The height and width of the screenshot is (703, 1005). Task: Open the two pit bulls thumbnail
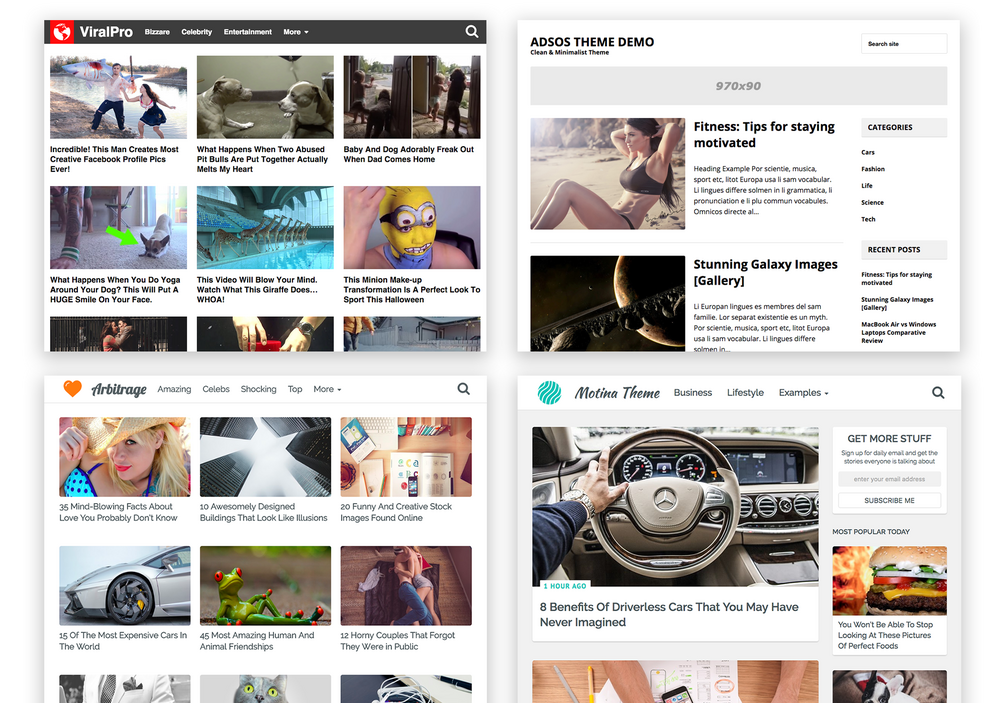(x=265, y=97)
